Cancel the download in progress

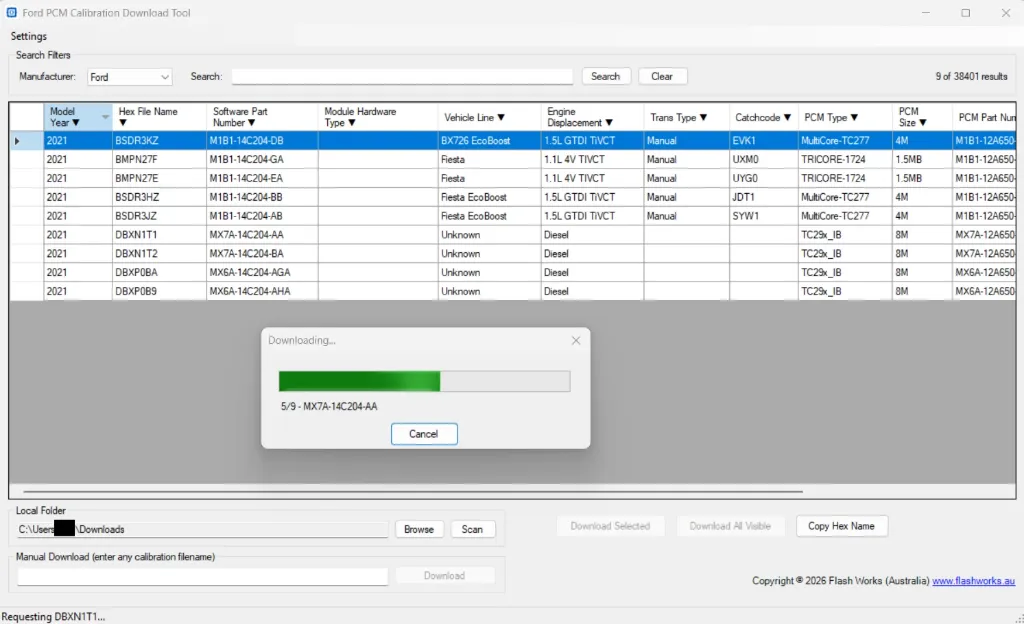click(424, 434)
